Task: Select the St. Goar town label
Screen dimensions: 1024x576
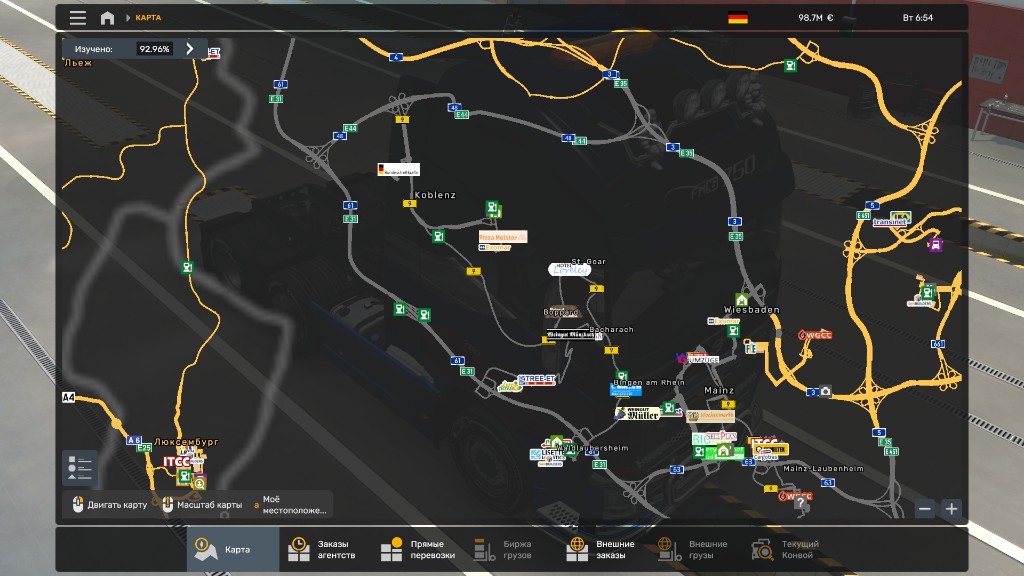Action: pos(588,261)
